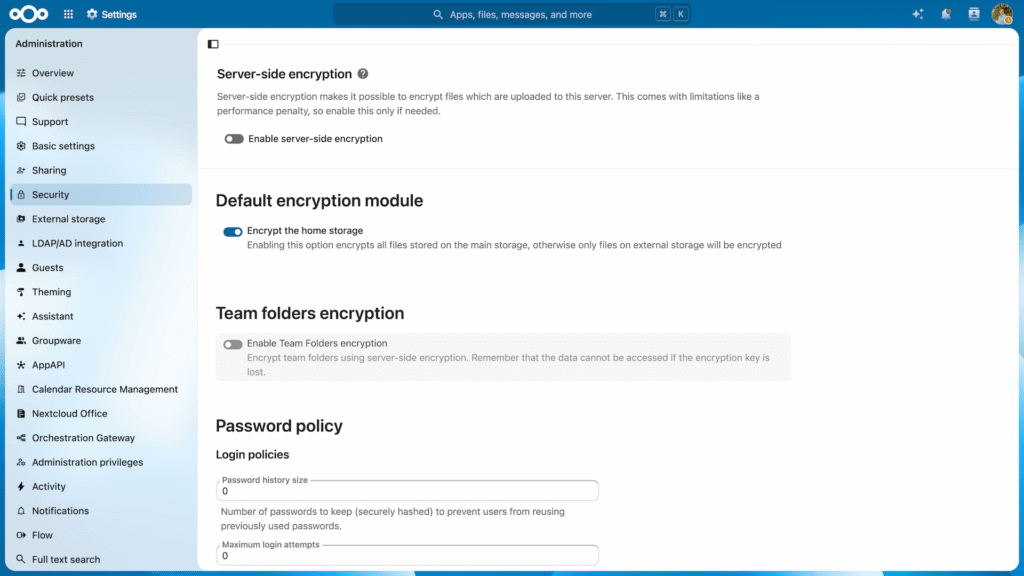Click Settings label in top bar
1024x576 pixels.
point(119,14)
